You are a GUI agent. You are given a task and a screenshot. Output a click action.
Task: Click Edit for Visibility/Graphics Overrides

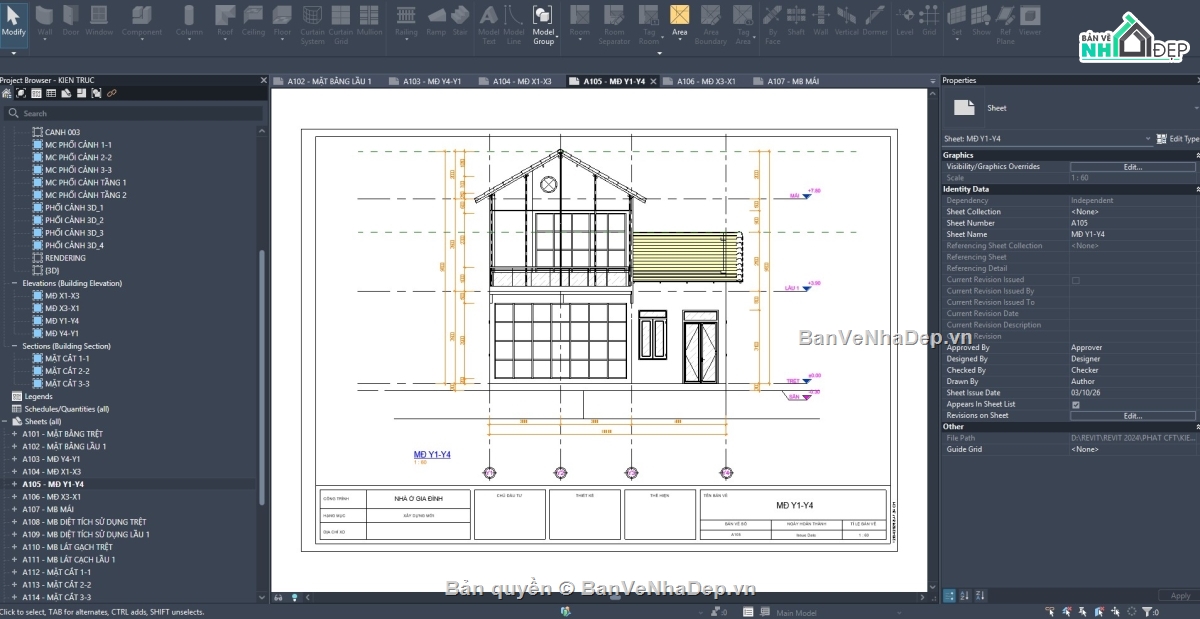coord(1133,167)
